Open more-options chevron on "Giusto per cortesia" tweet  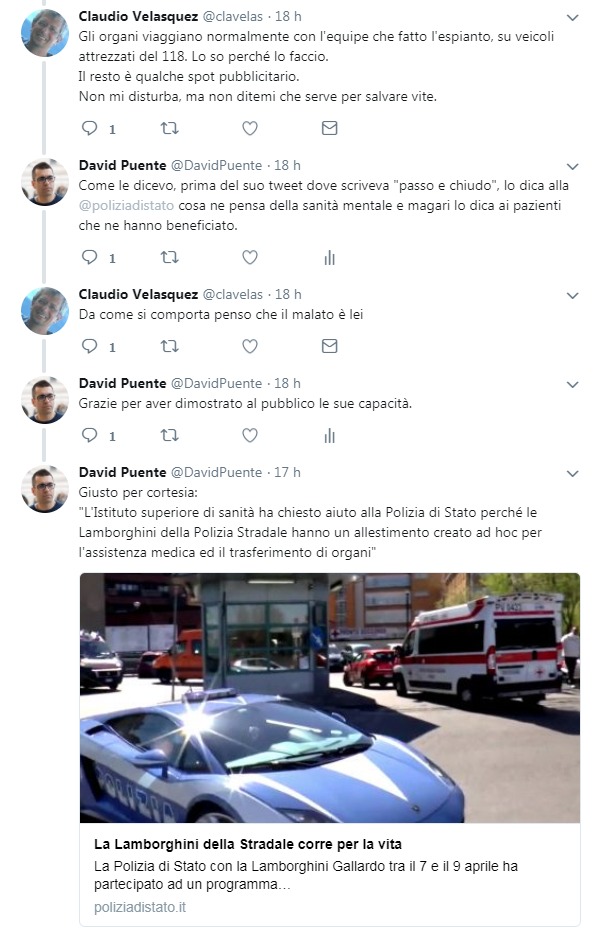tap(572, 474)
